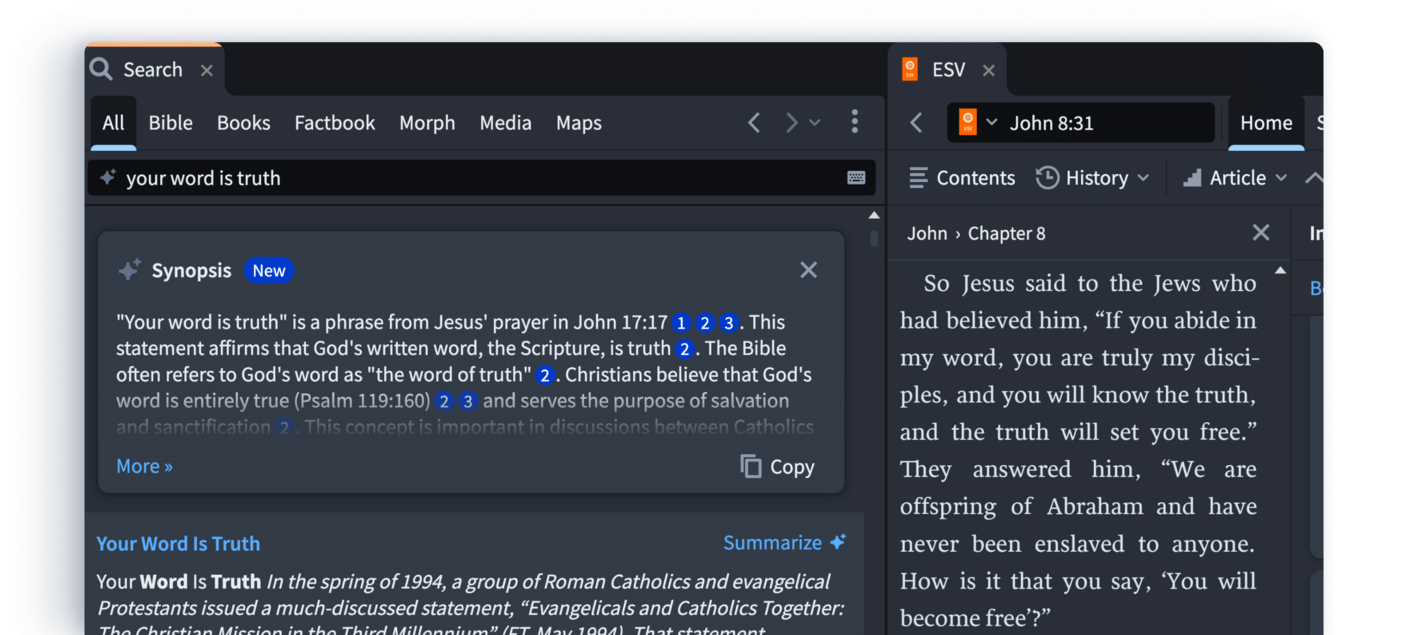The height and width of the screenshot is (635, 1408).
Task: Open the History dropdown chevron
Action: tap(1146, 177)
